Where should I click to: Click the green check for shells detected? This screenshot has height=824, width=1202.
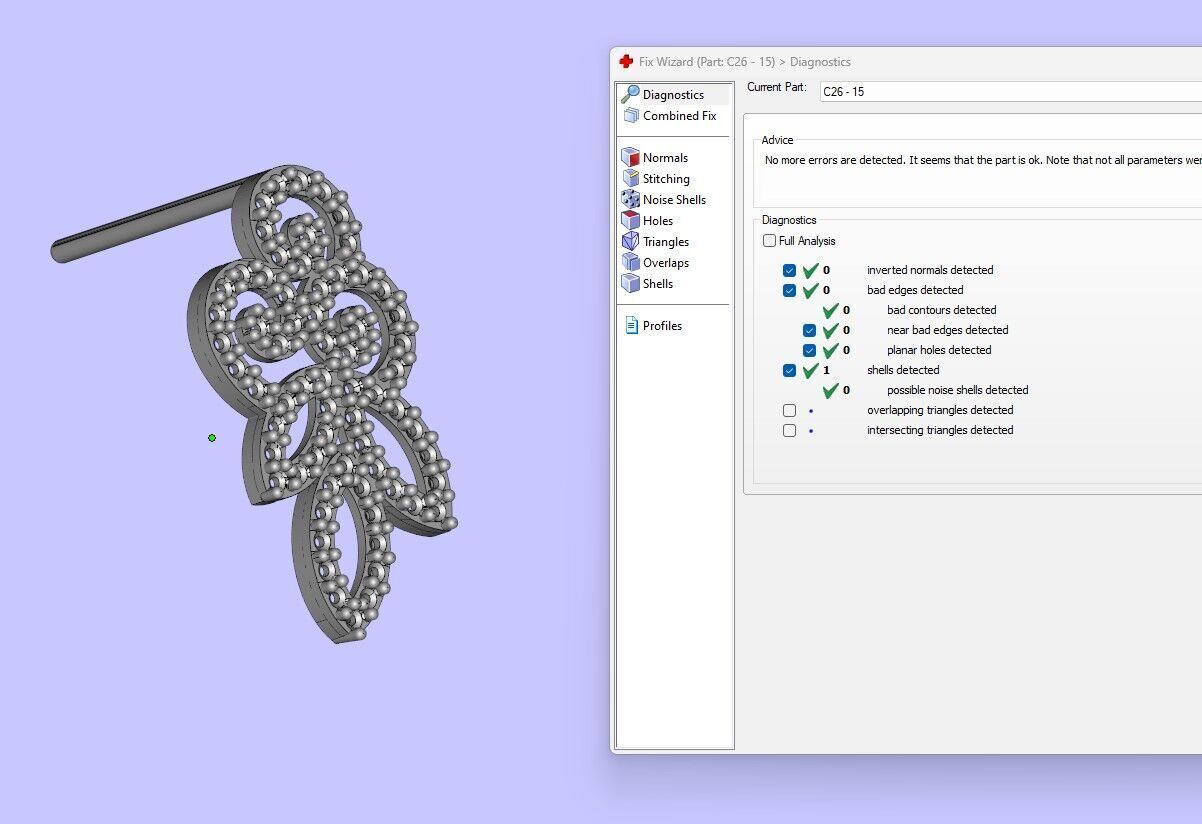(811, 370)
